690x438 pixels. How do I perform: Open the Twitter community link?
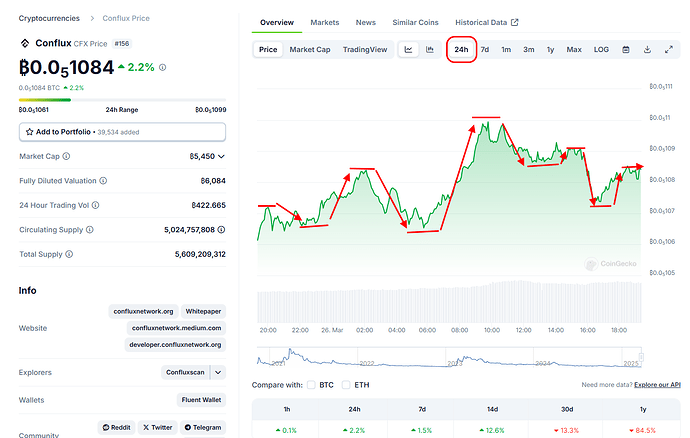(x=158, y=427)
